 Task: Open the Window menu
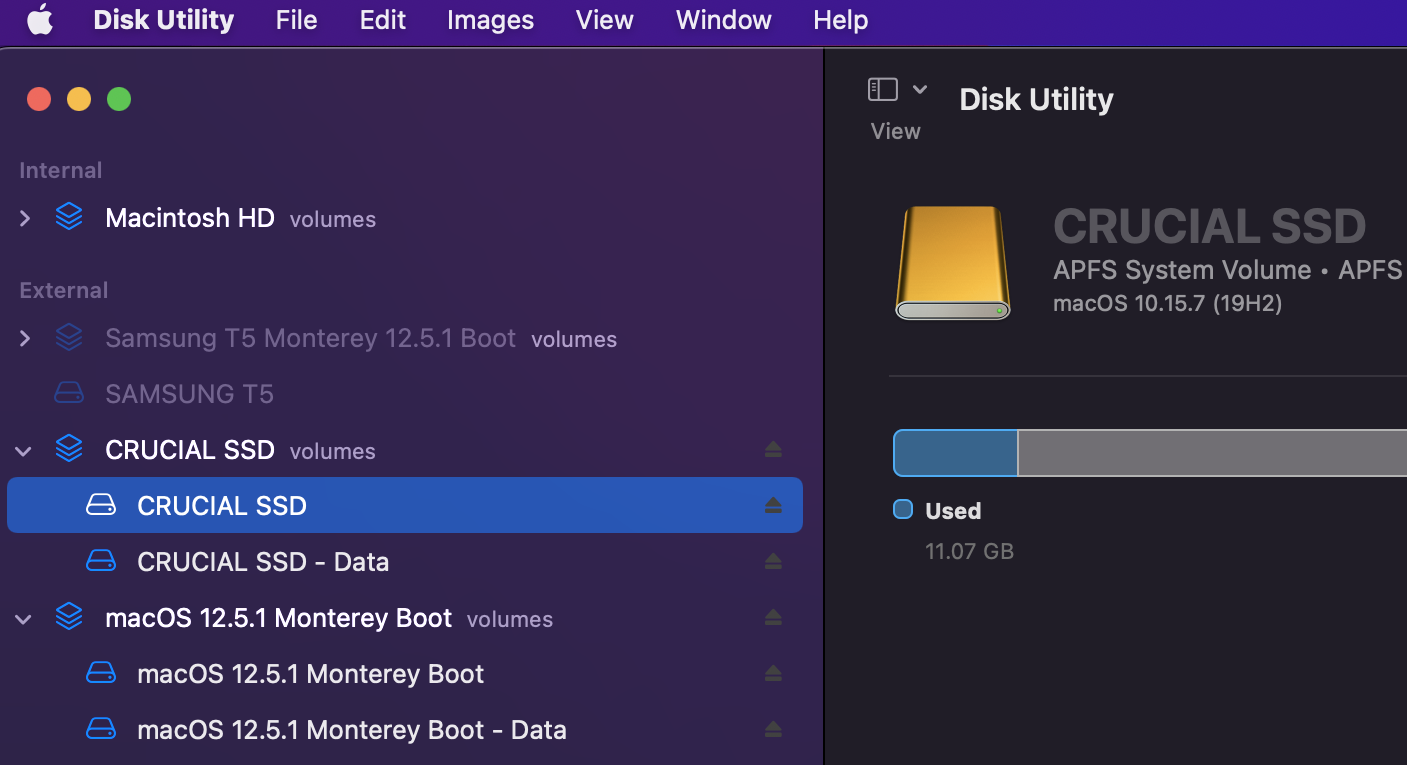point(723,19)
